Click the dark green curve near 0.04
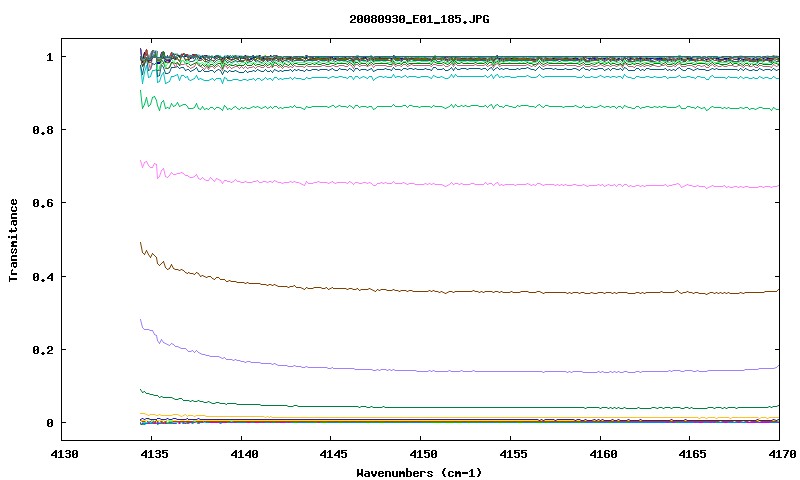This screenshot has height=480, width=800. point(459,408)
